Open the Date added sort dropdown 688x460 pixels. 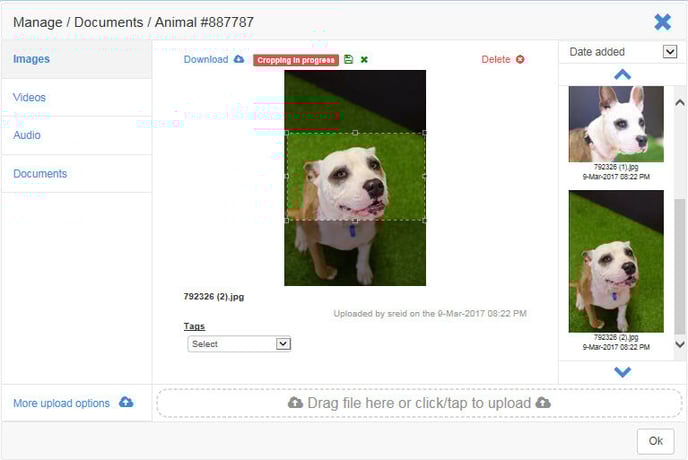[669, 52]
